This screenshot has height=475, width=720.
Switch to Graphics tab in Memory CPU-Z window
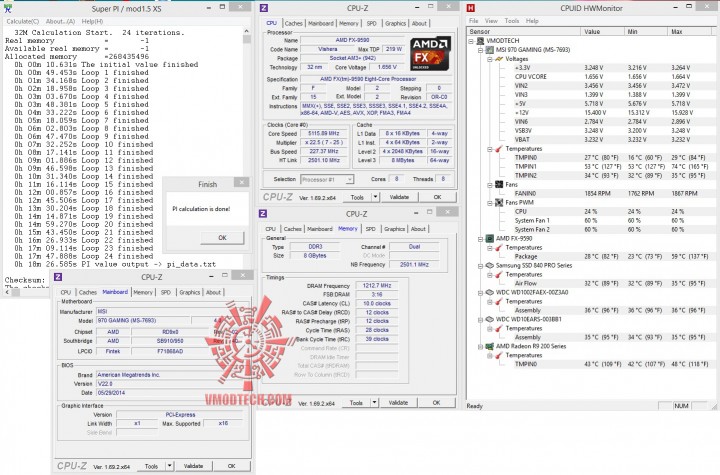[x=394, y=228]
